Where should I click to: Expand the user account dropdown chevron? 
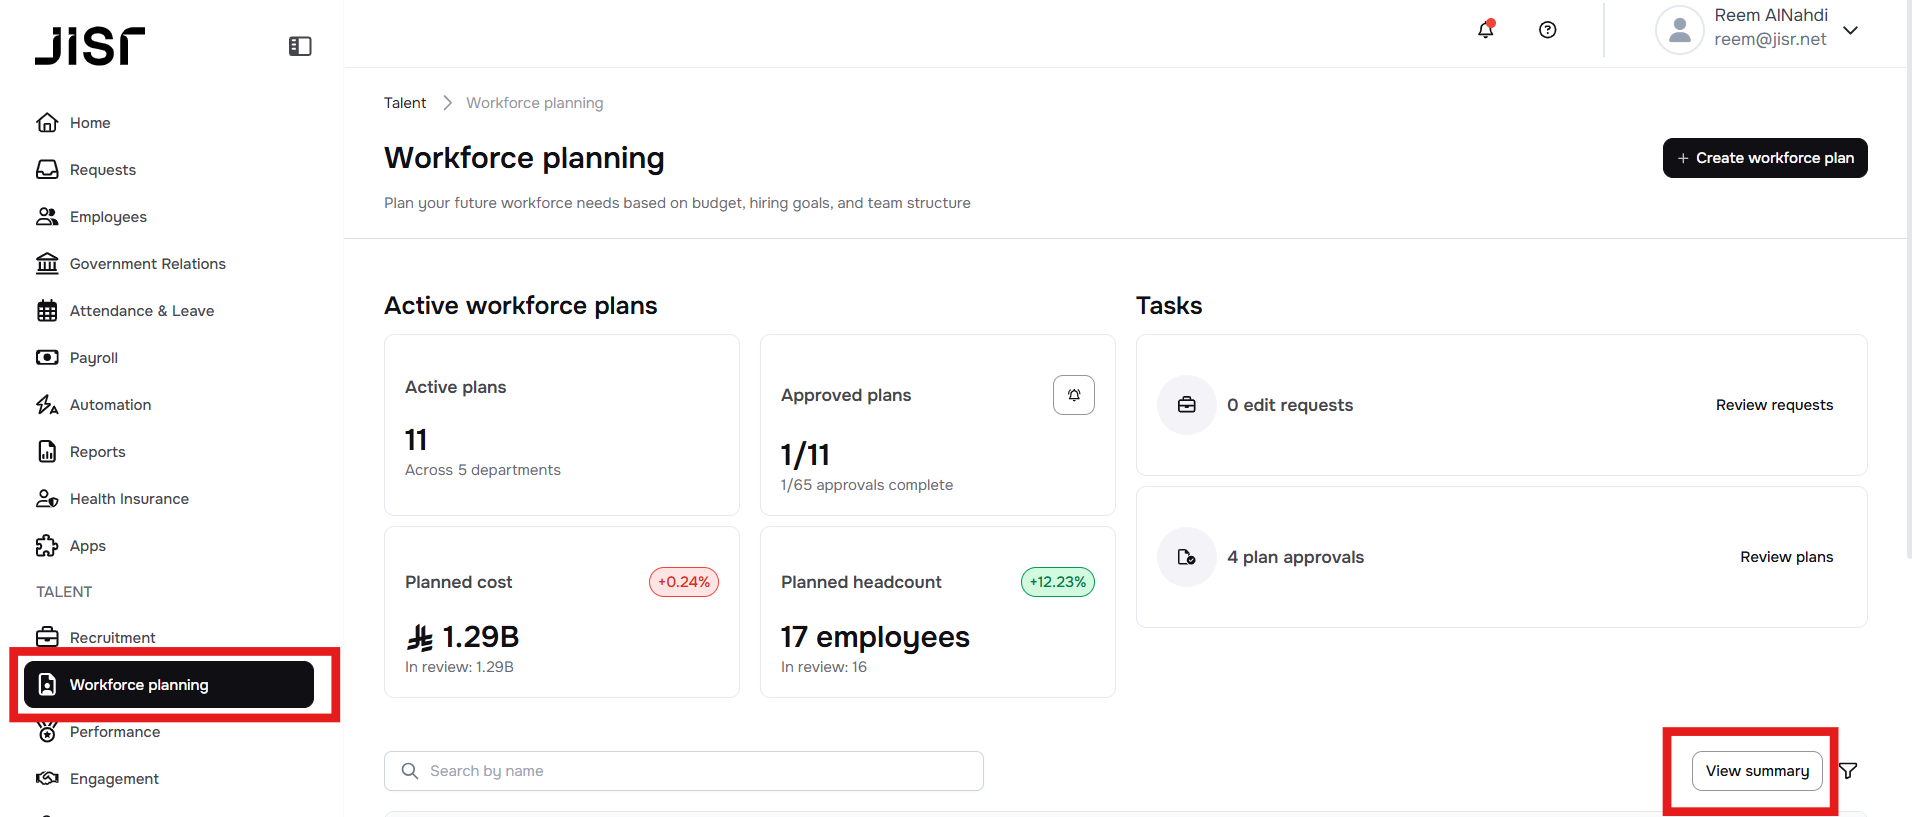(x=1850, y=30)
